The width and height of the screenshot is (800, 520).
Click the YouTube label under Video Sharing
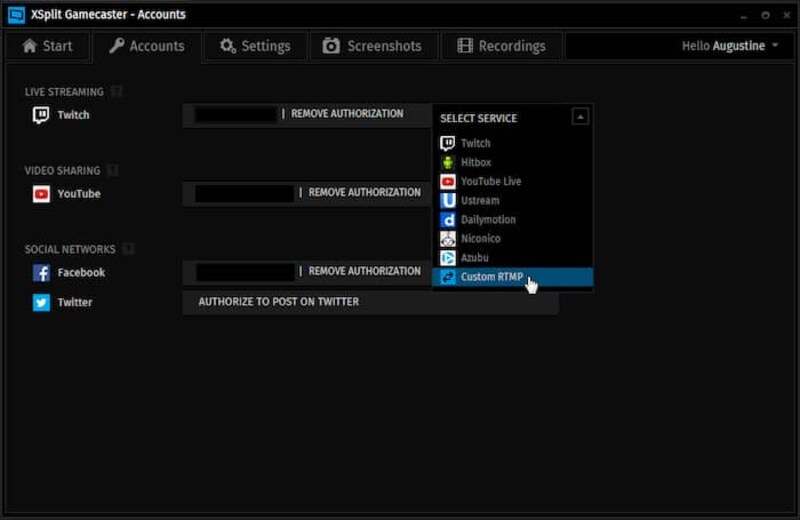[x=79, y=194]
